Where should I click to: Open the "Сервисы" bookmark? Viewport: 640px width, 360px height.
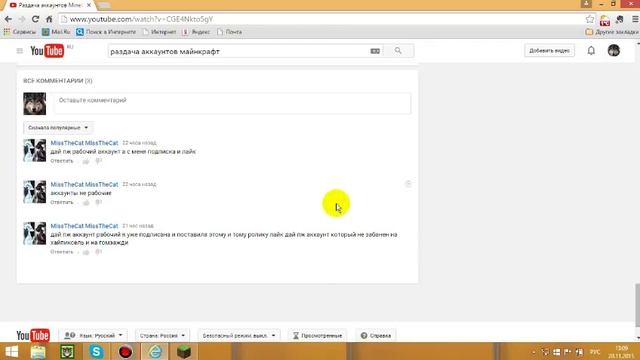coord(20,32)
